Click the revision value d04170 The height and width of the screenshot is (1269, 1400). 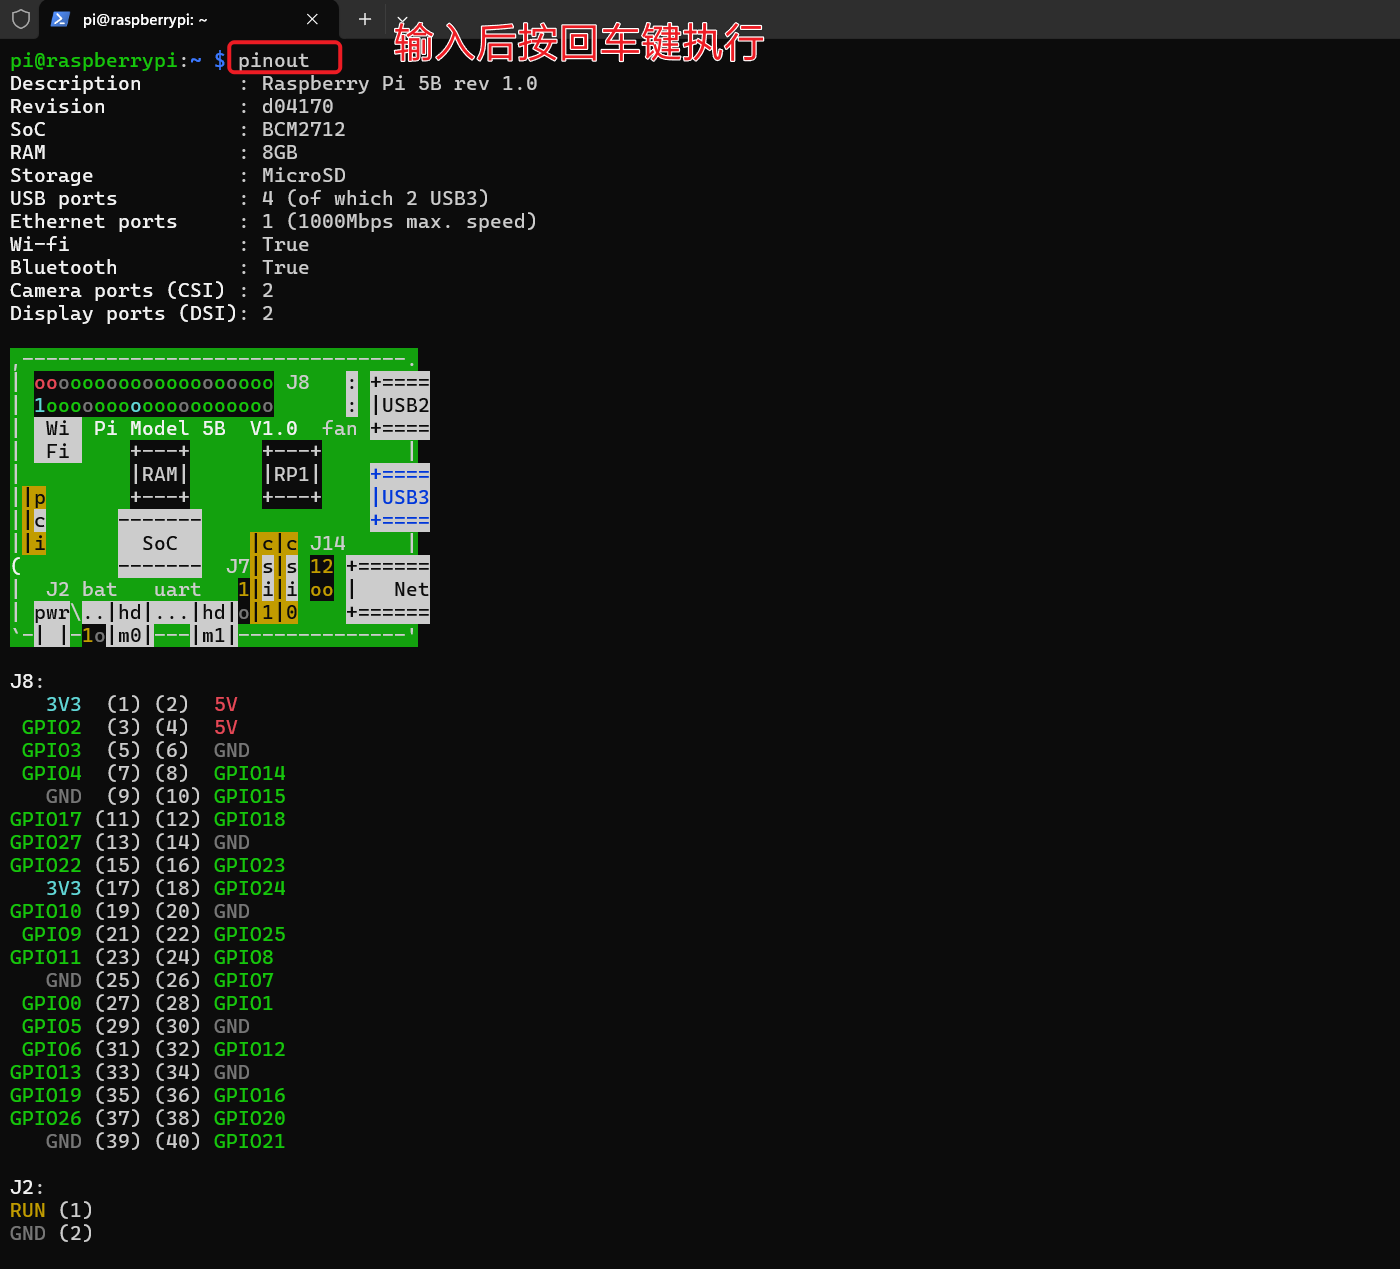298,107
